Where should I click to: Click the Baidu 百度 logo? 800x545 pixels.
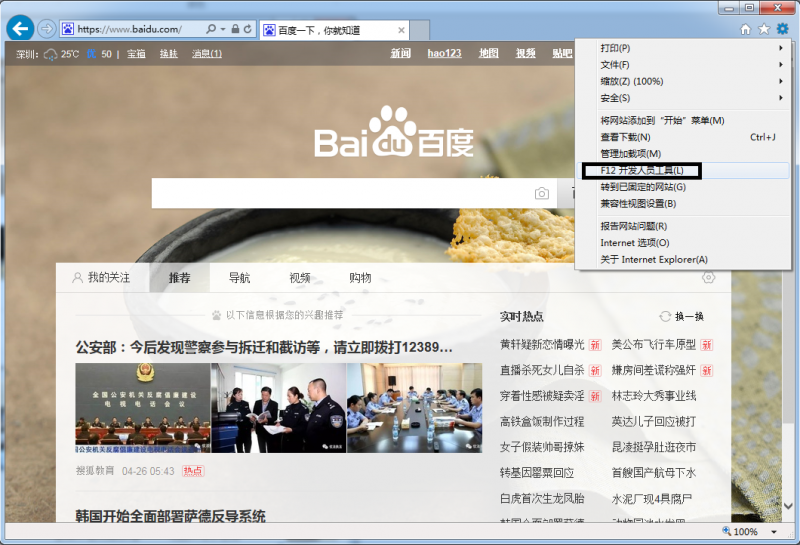pyautogui.click(x=393, y=133)
